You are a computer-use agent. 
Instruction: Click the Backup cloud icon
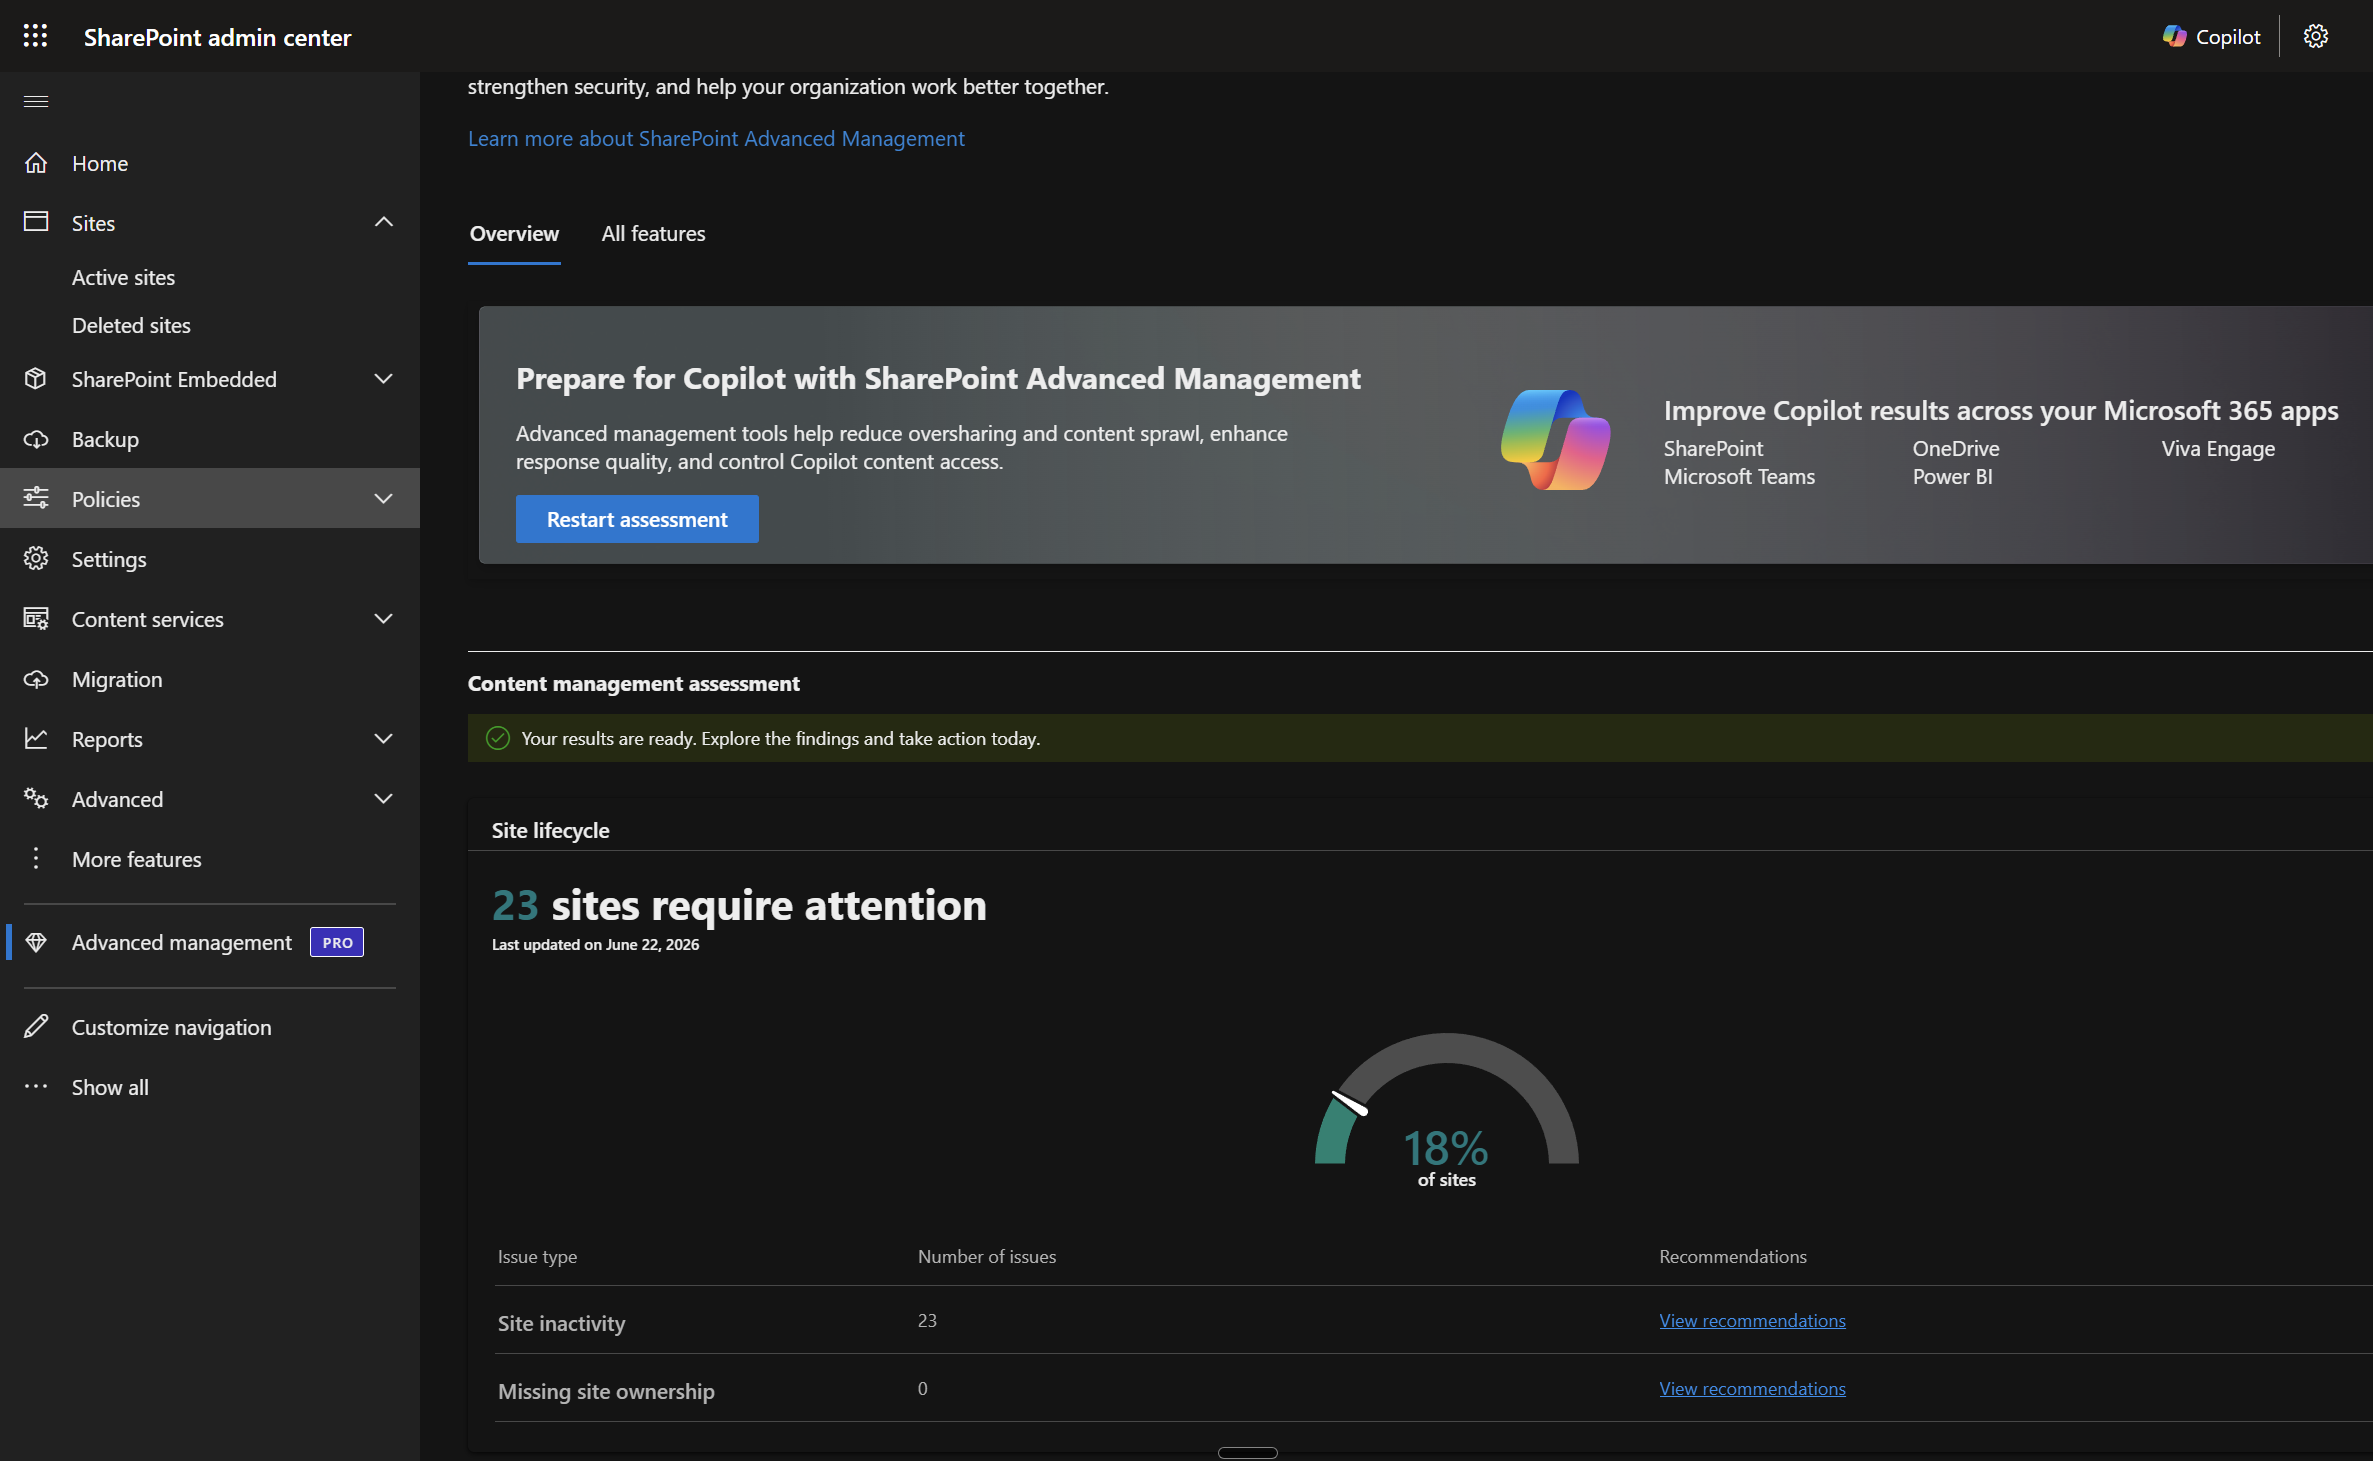tap(36, 439)
